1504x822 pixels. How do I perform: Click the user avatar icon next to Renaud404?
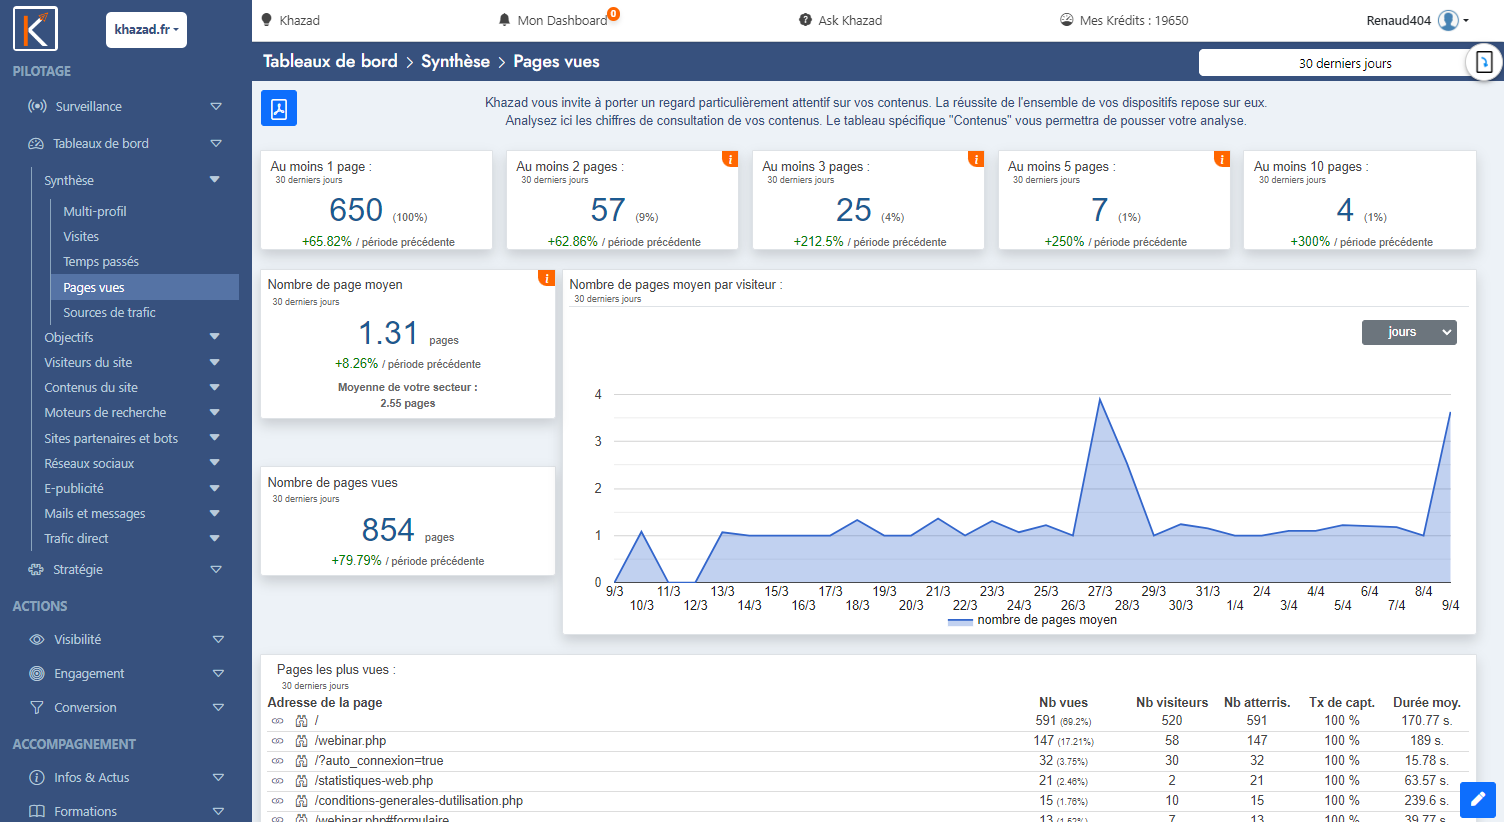click(x=1448, y=20)
